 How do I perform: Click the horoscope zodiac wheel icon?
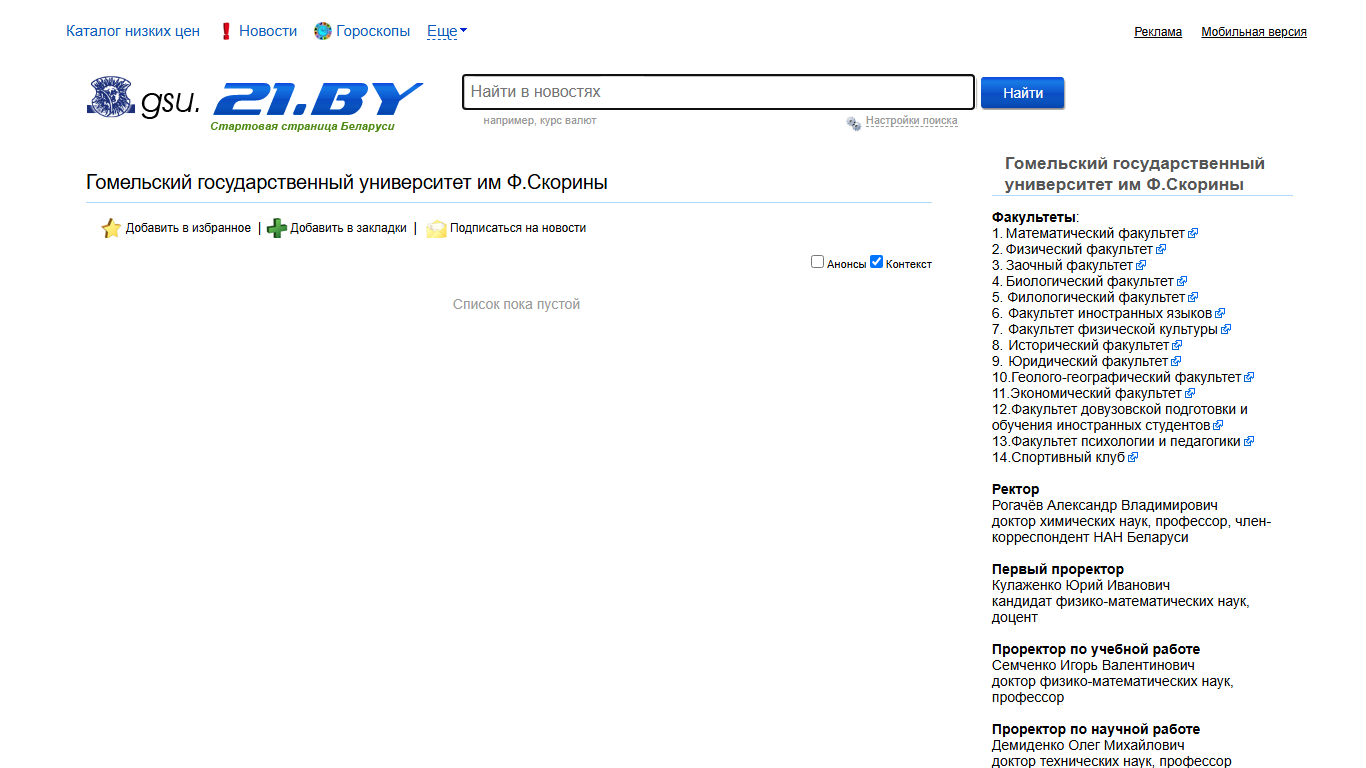click(322, 31)
